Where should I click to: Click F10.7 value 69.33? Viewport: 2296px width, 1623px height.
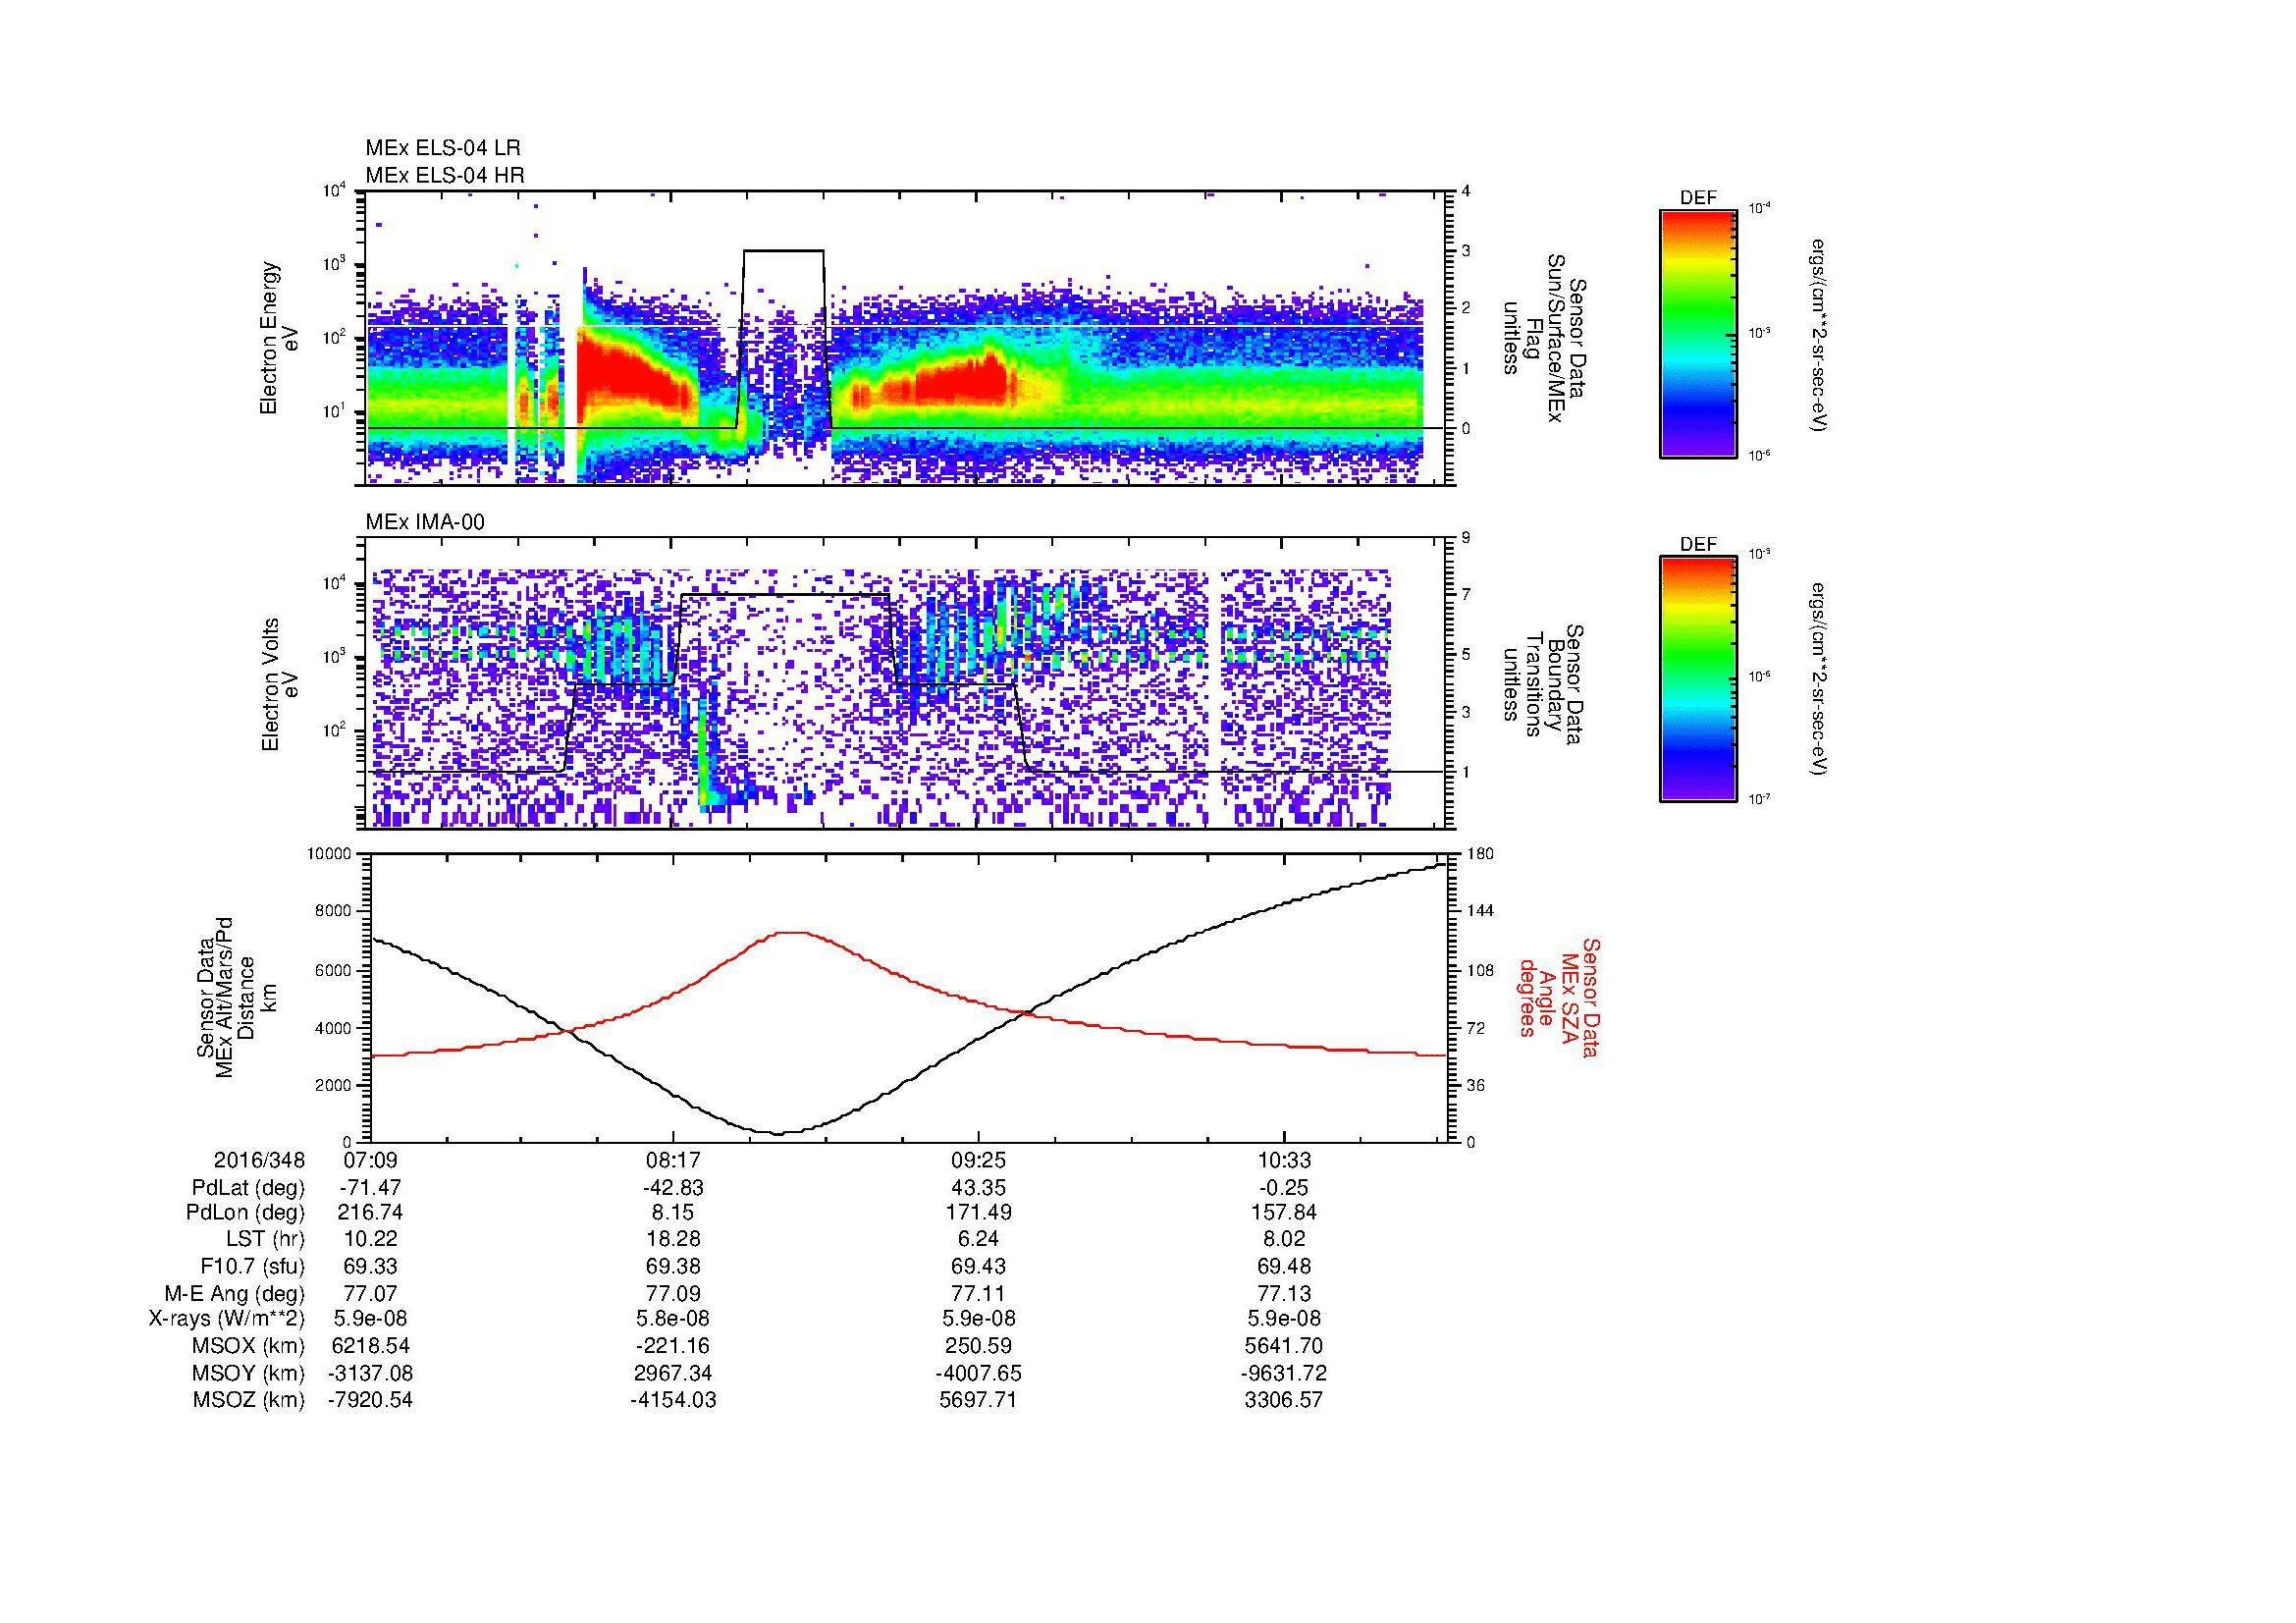370,1266
